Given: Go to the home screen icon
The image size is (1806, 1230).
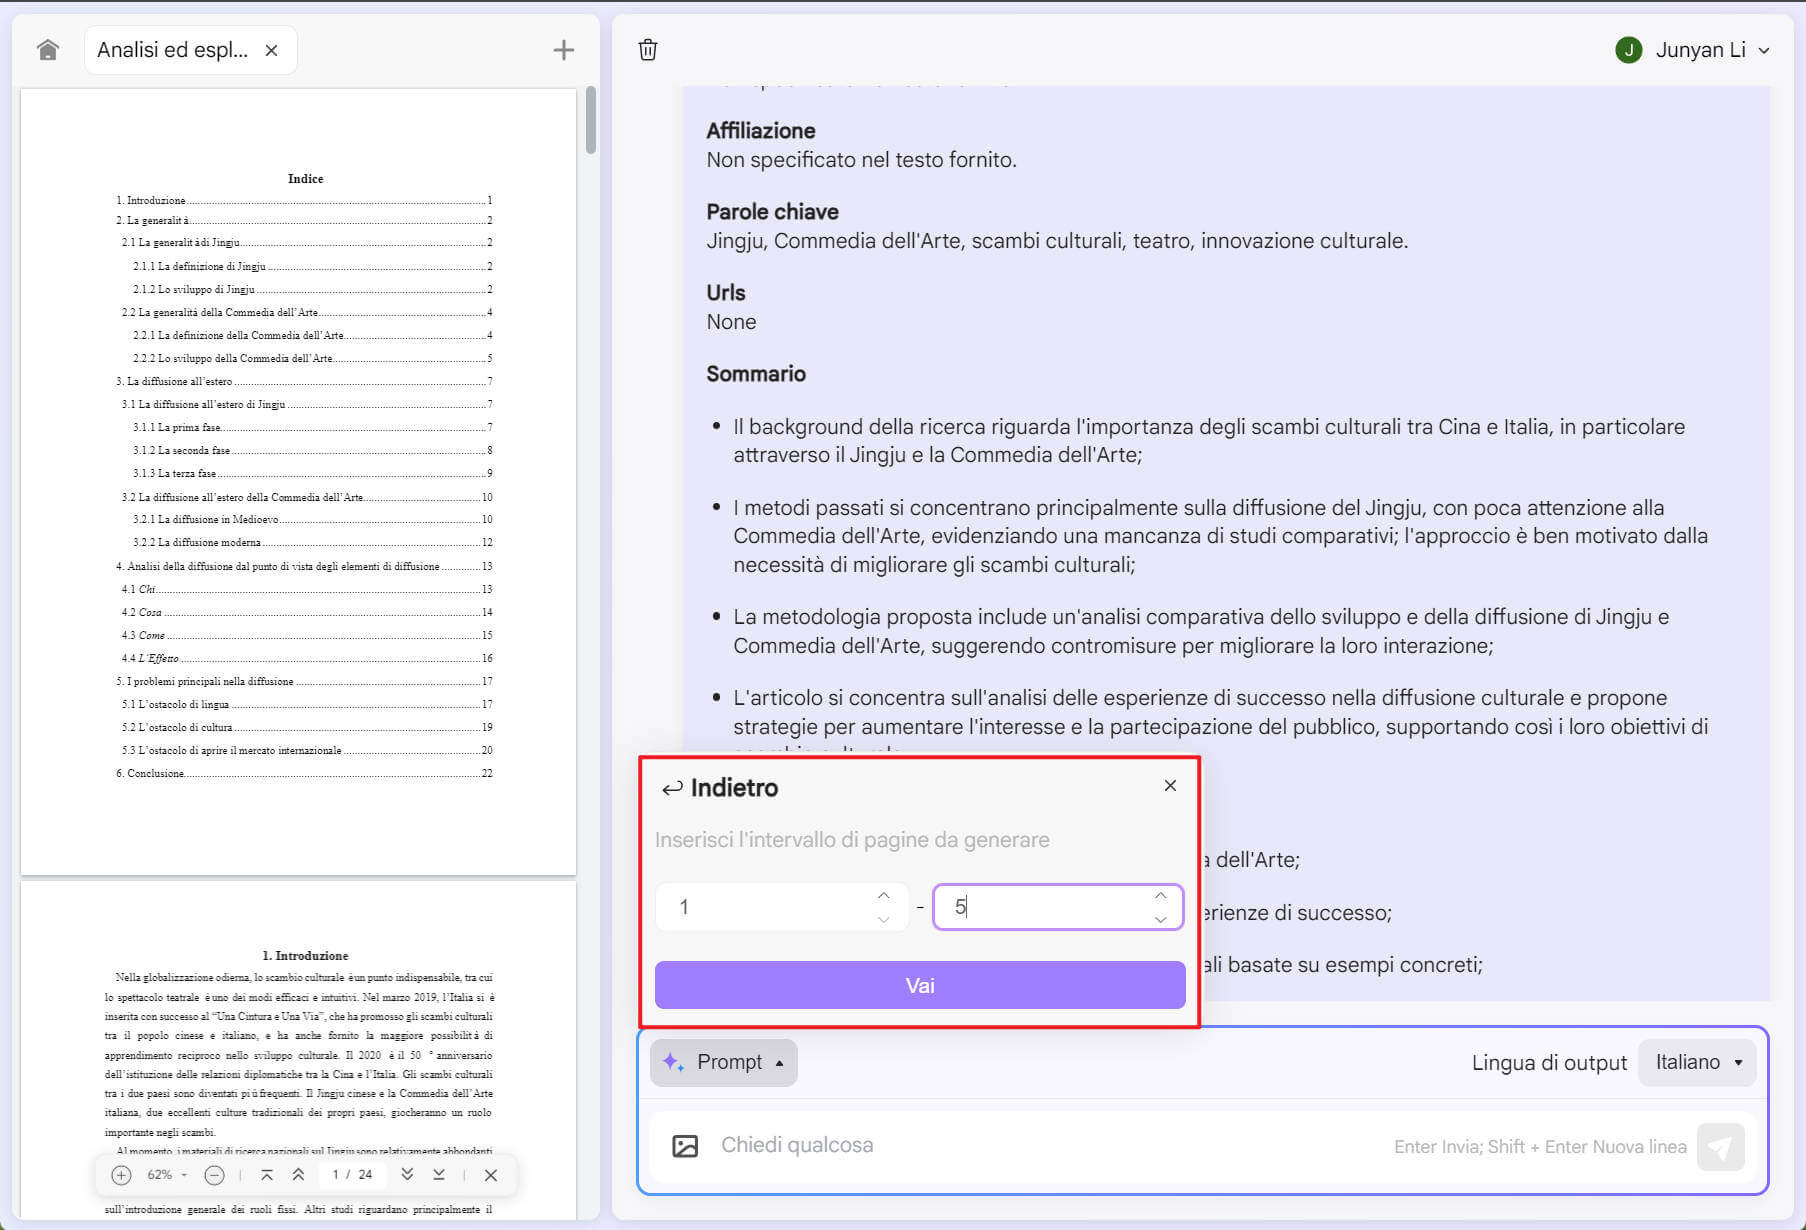Looking at the screenshot, I should (x=48, y=50).
